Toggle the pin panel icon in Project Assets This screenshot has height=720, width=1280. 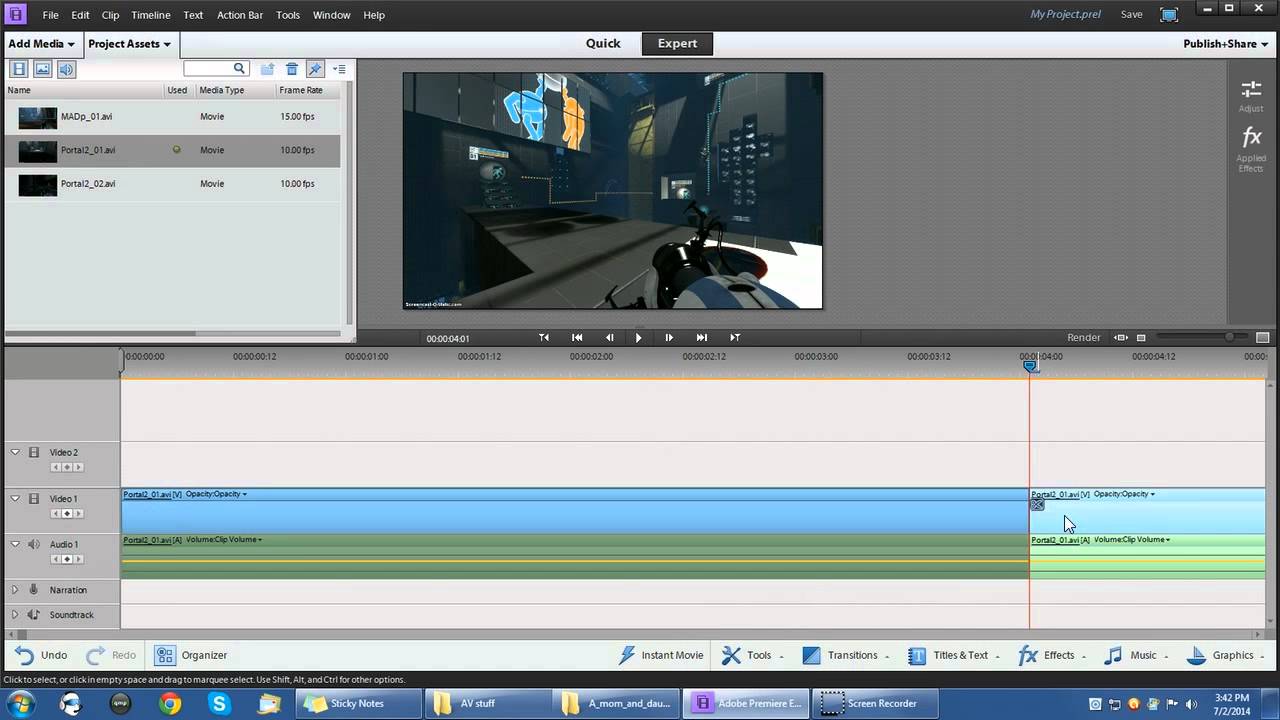(315, 69)
